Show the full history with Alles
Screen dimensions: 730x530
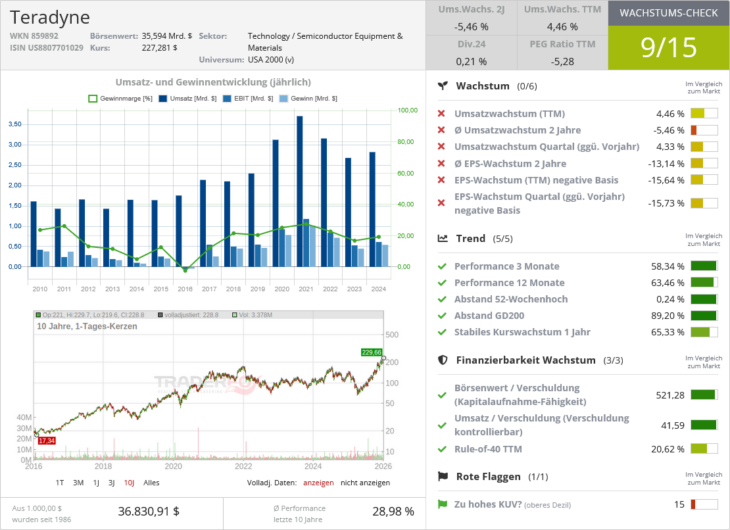(x=151, y=482)
